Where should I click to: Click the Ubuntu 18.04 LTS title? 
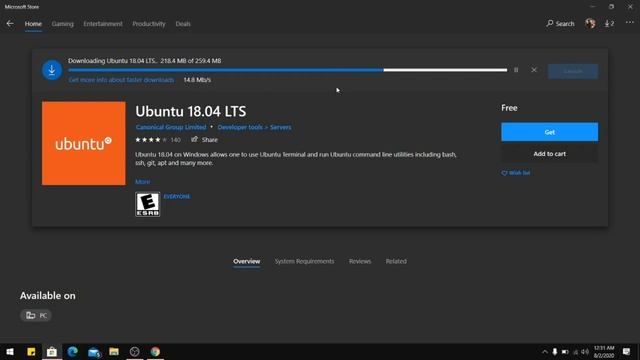tap(191, 111)
